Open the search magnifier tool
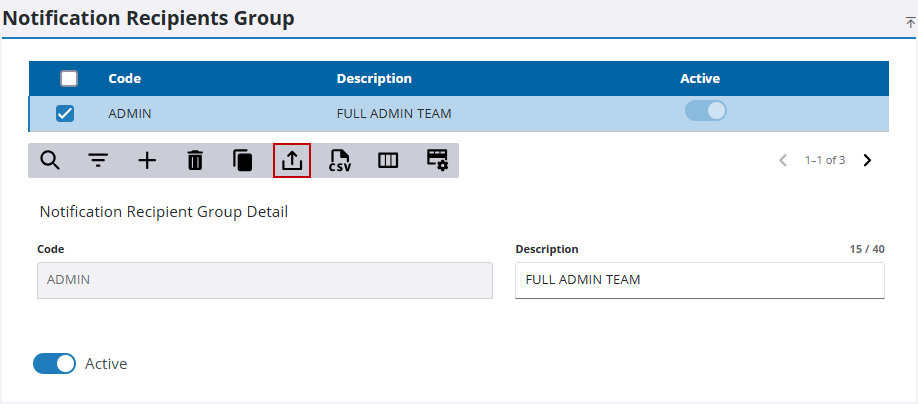This screenshot has width=918, height=404. pyautogui.click(x=50, y=160)
